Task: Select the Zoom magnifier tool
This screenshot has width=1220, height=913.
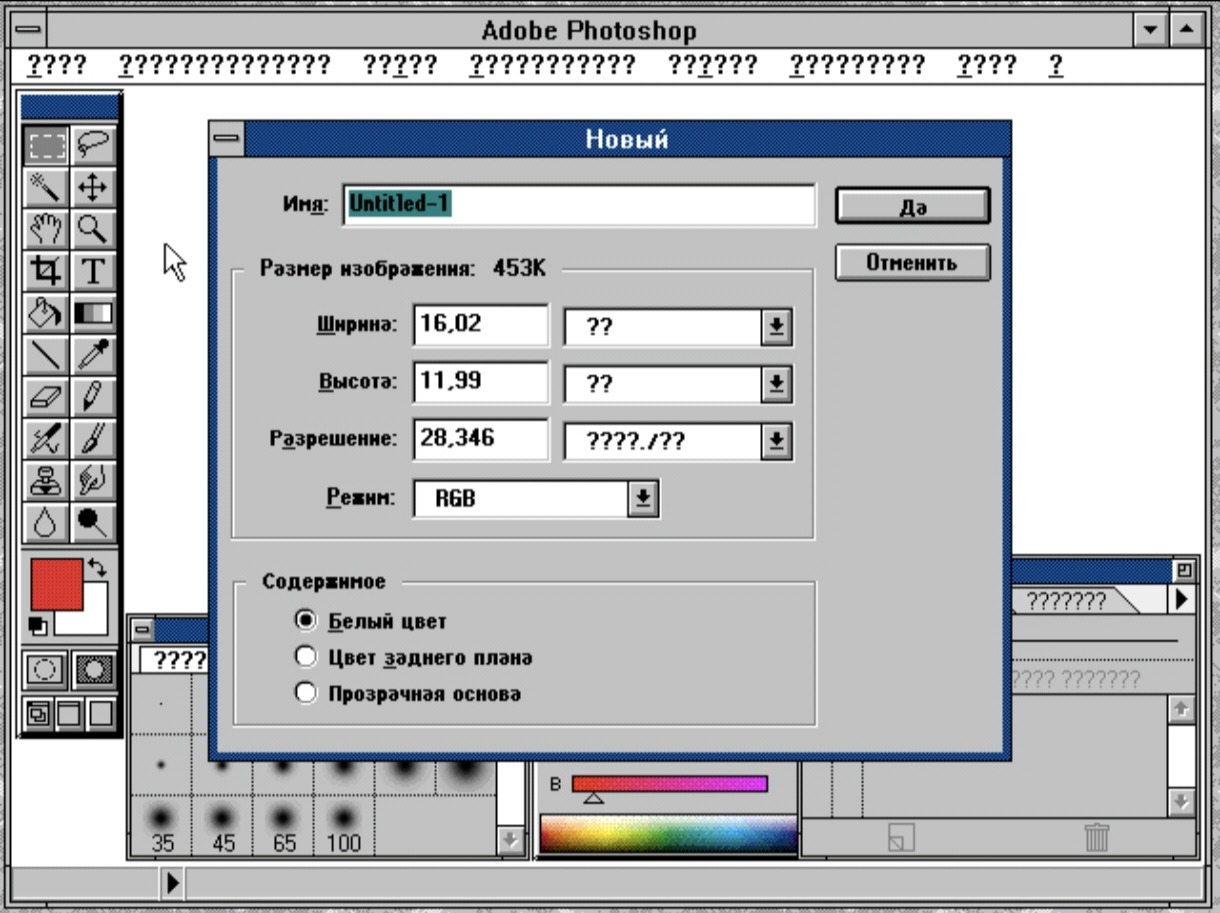Action: click(93, 229)
